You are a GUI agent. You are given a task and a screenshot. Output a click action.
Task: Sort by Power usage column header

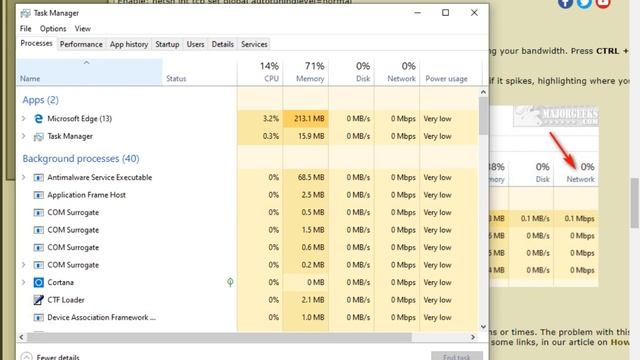[451, 72]
